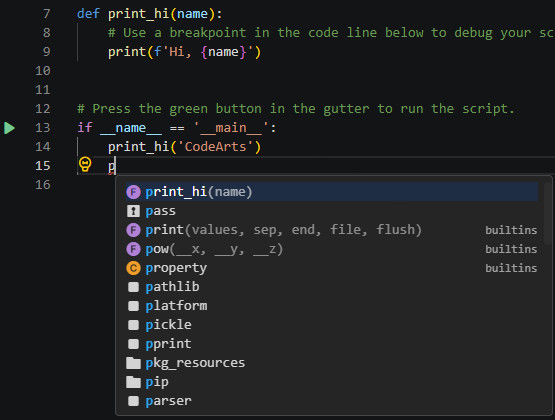This screenshot has width=555, height=420.
Task: Select builtins print(values, sep, end...) suggestion
Action: [332, 230]
